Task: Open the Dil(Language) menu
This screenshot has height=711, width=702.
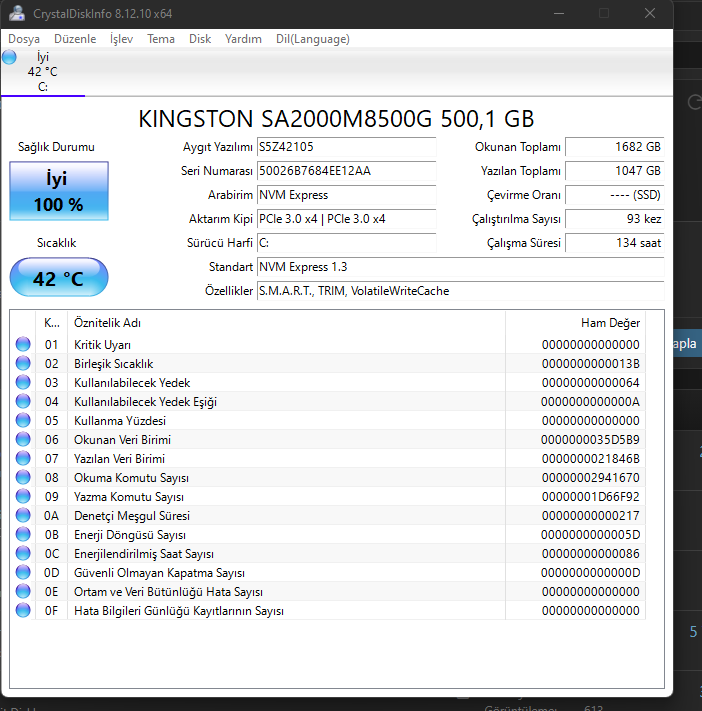Action: click(312, 39)
